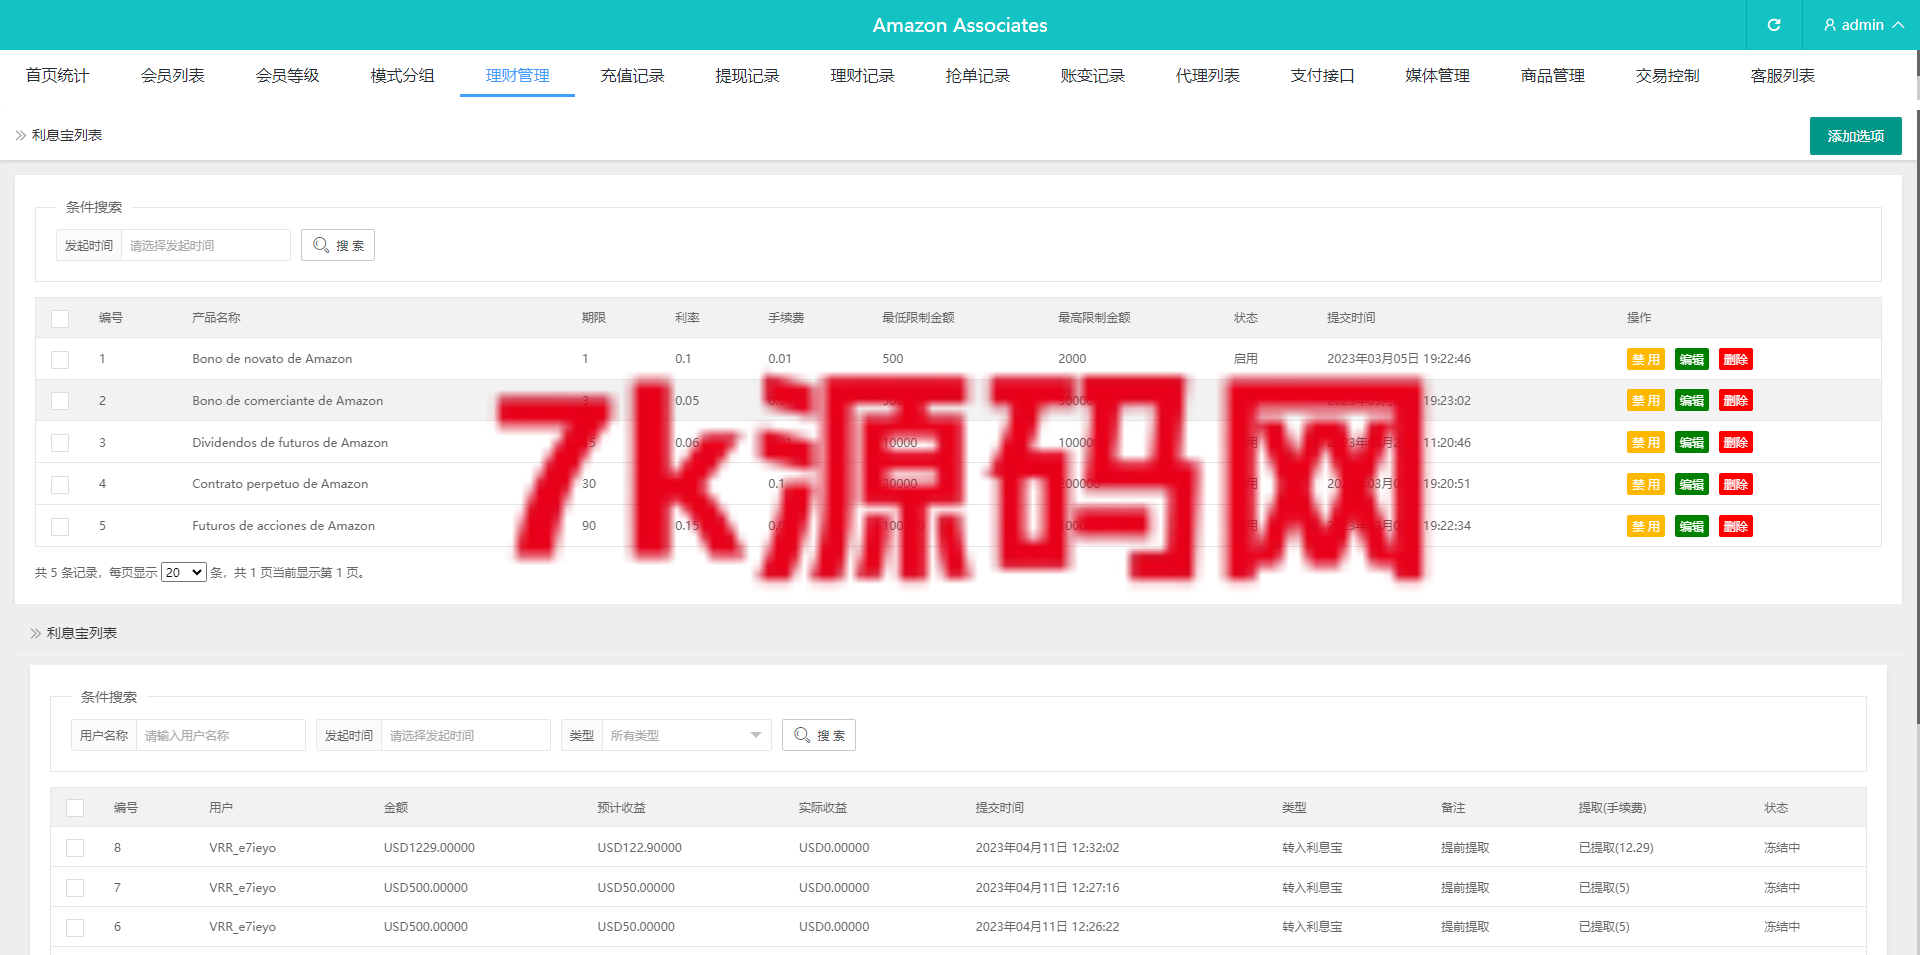Disable product Bono de novato de Amazon
Viewport: 1920px width, 955px height.
[1645, 359]
